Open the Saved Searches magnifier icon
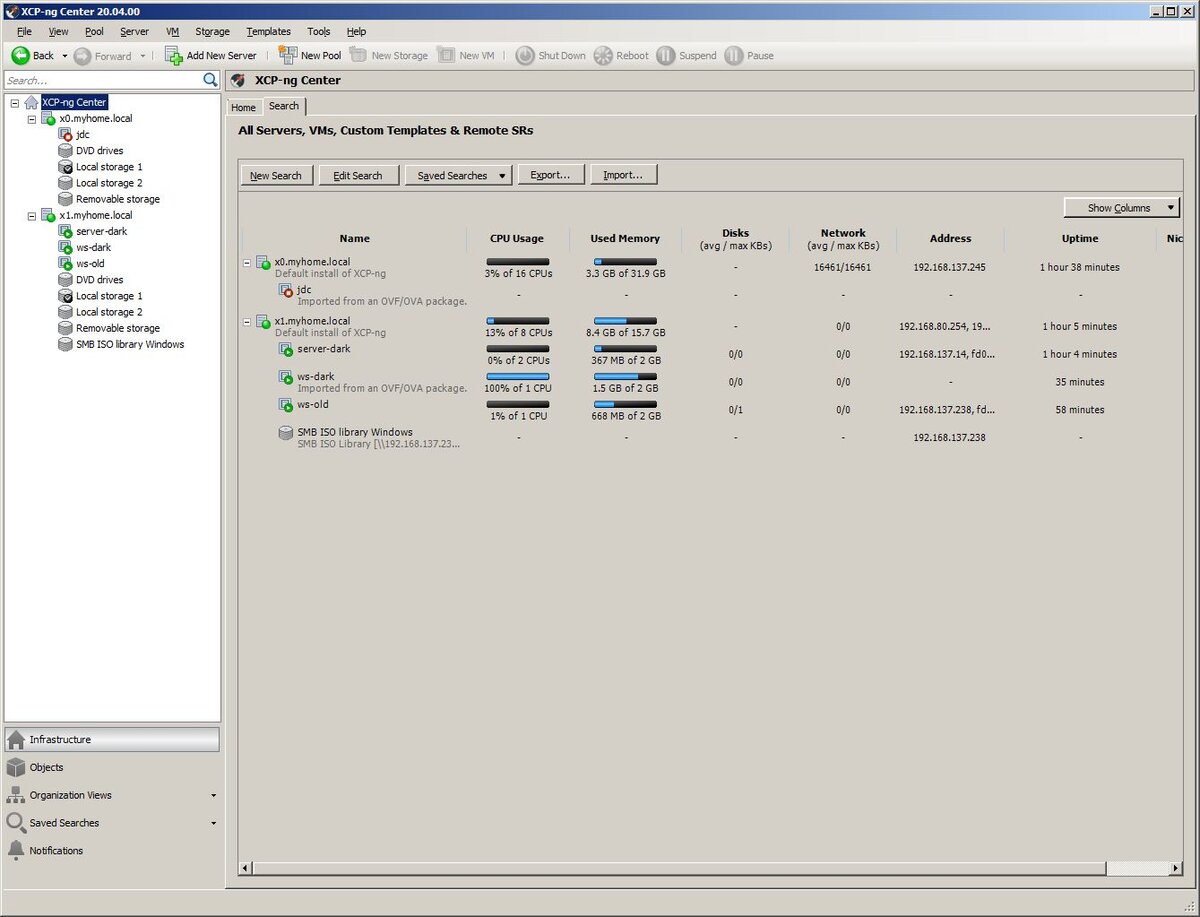1200x917 pixels. [16, 823]
